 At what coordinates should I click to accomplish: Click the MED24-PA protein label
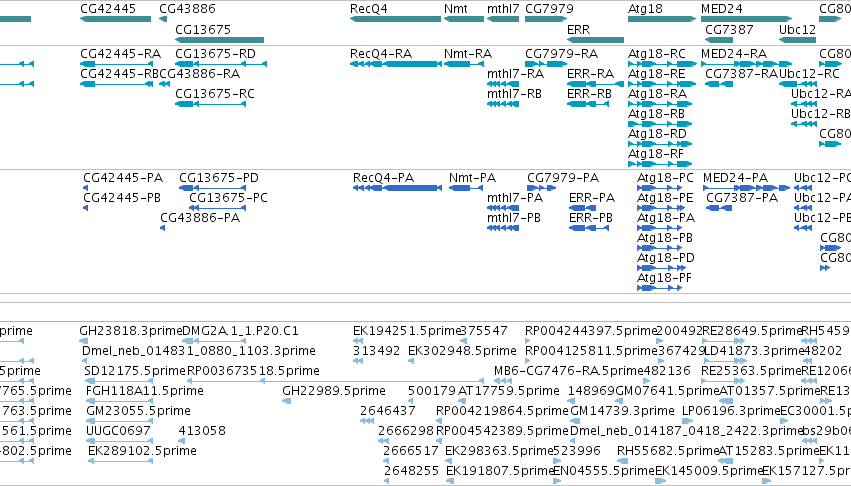pyautogui.click(x=735, y=178)
